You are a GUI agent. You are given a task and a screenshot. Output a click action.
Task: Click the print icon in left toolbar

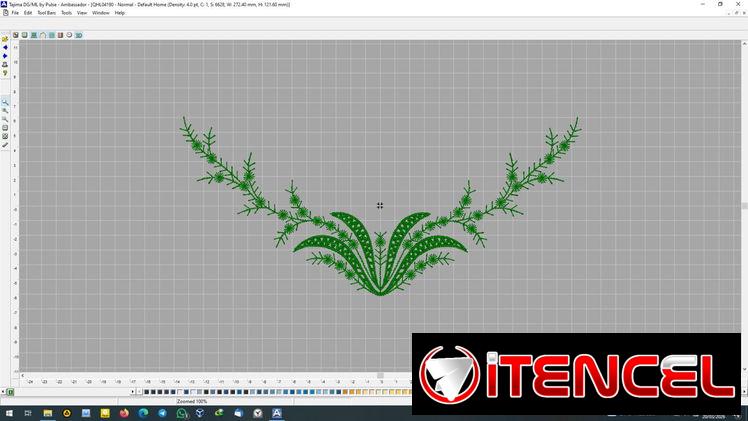5,65
